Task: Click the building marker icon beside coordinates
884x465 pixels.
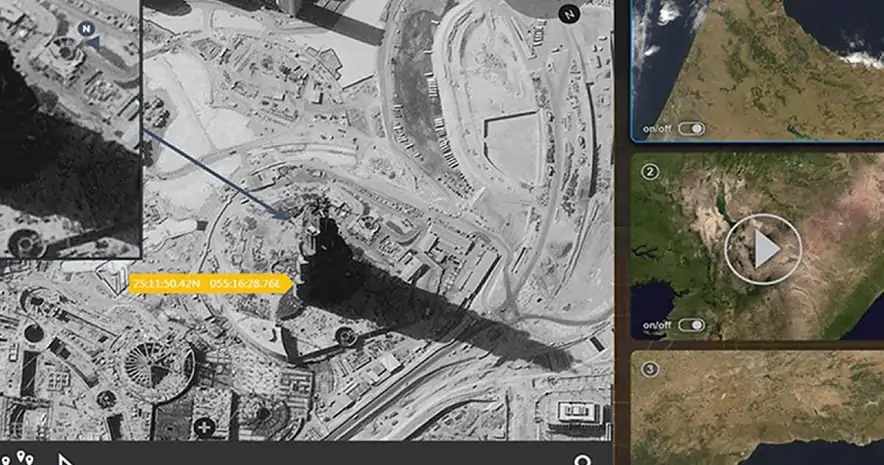Action: pos(114,278)
